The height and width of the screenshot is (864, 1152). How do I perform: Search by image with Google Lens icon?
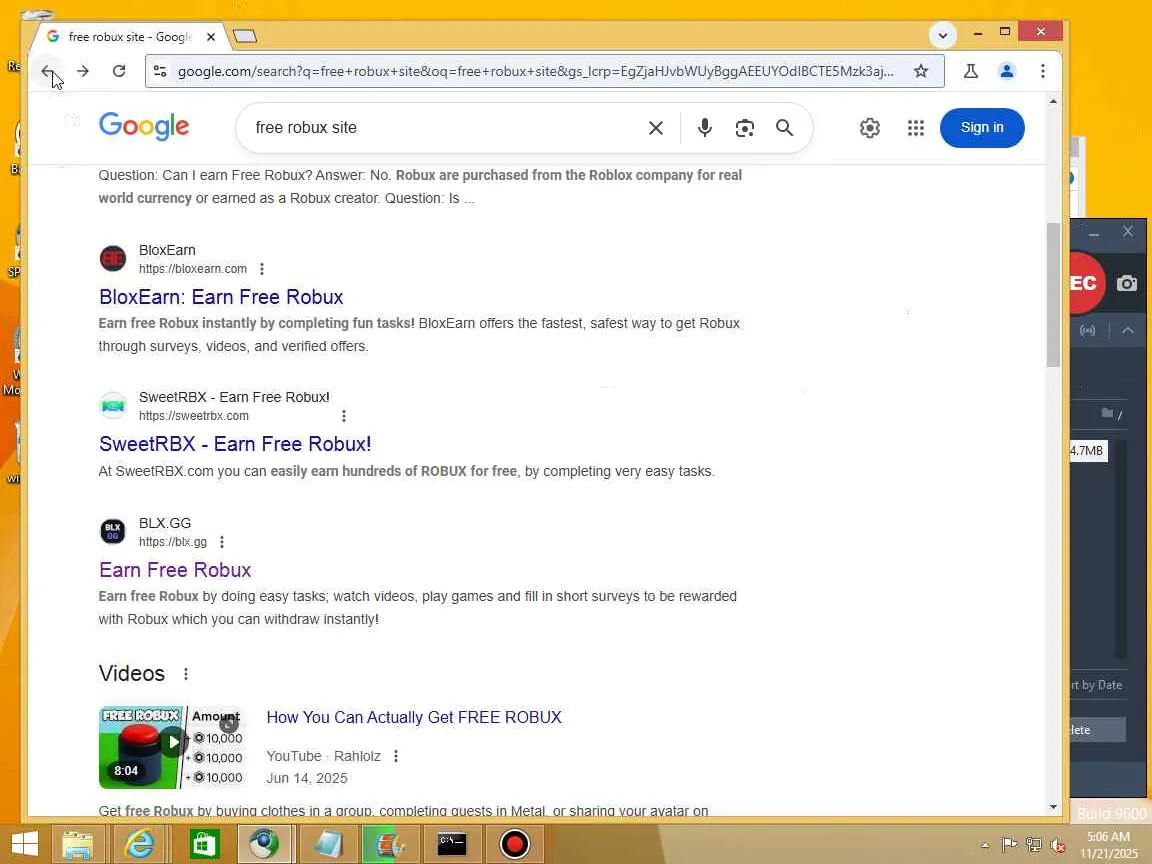(x=745, y=128)
